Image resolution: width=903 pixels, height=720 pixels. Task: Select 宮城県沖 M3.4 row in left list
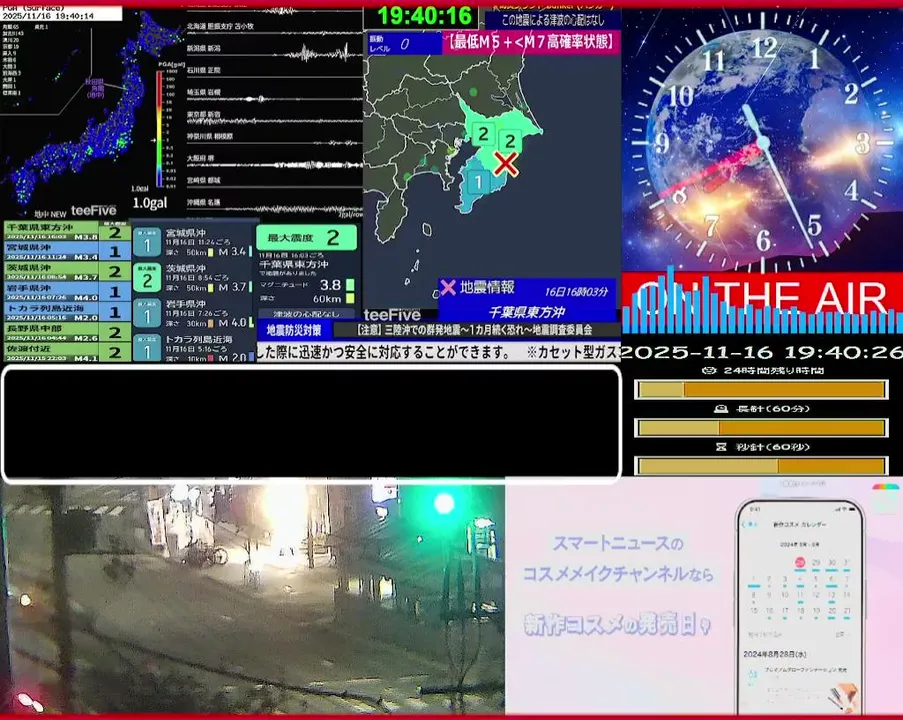67,251
